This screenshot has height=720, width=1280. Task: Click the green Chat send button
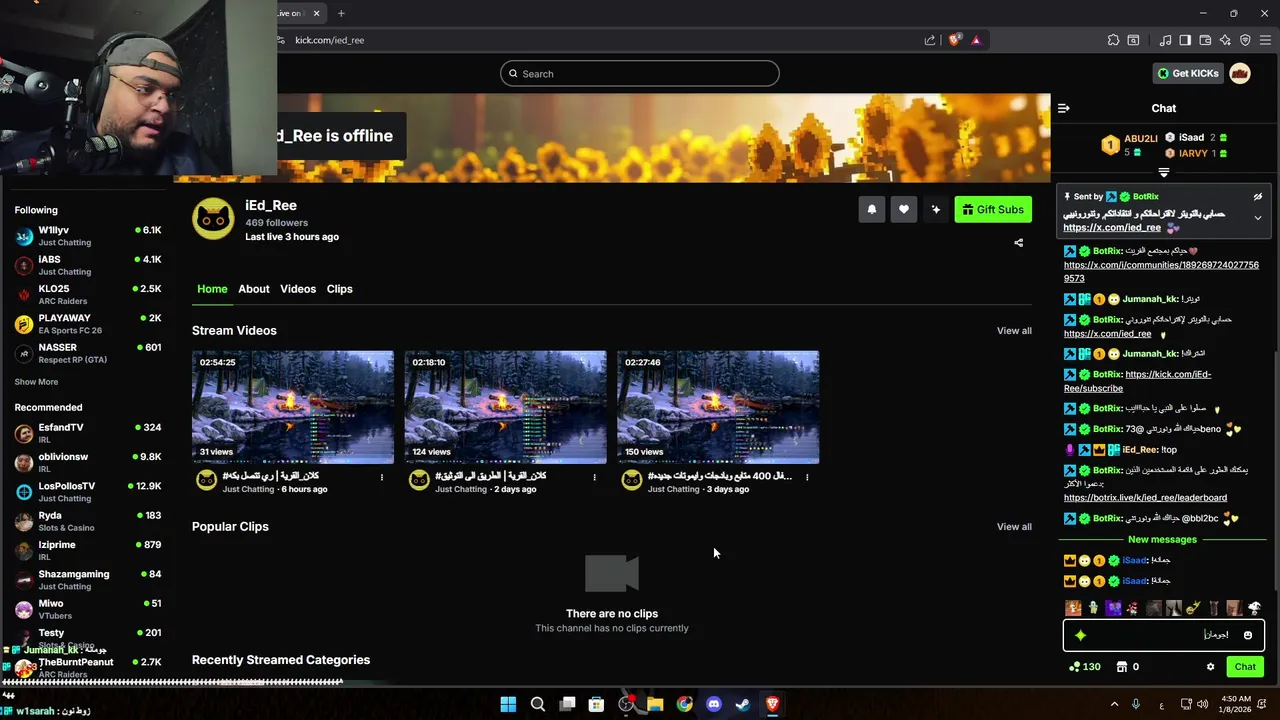(x=1245, y=667)
